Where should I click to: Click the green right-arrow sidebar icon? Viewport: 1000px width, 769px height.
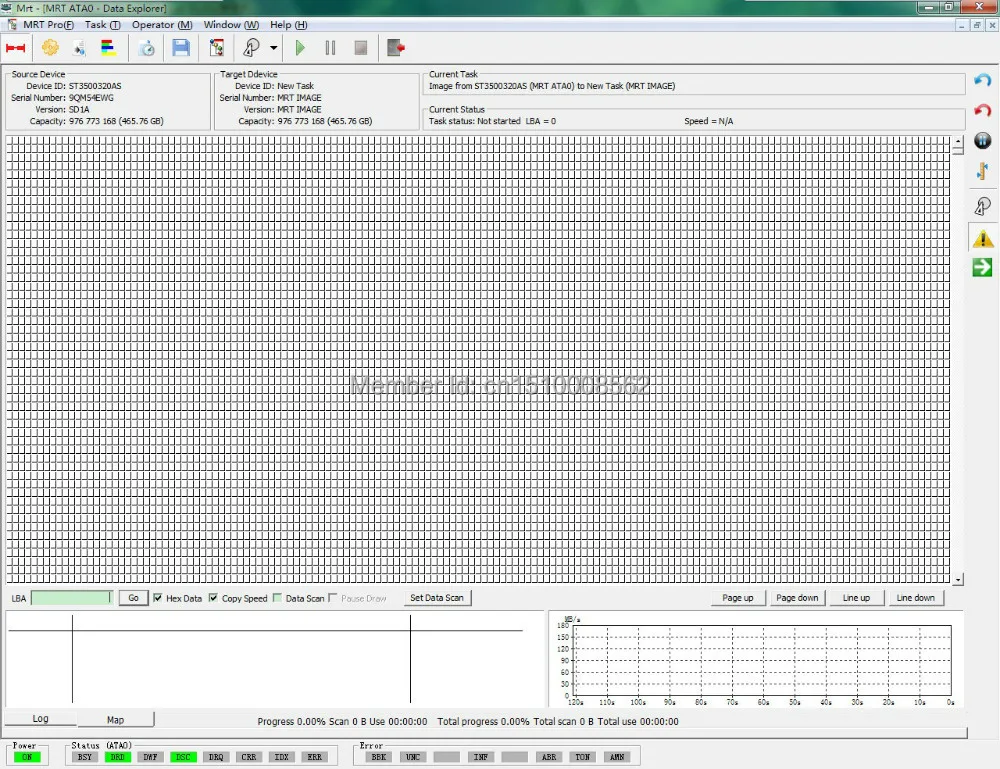tap(982, 267)
